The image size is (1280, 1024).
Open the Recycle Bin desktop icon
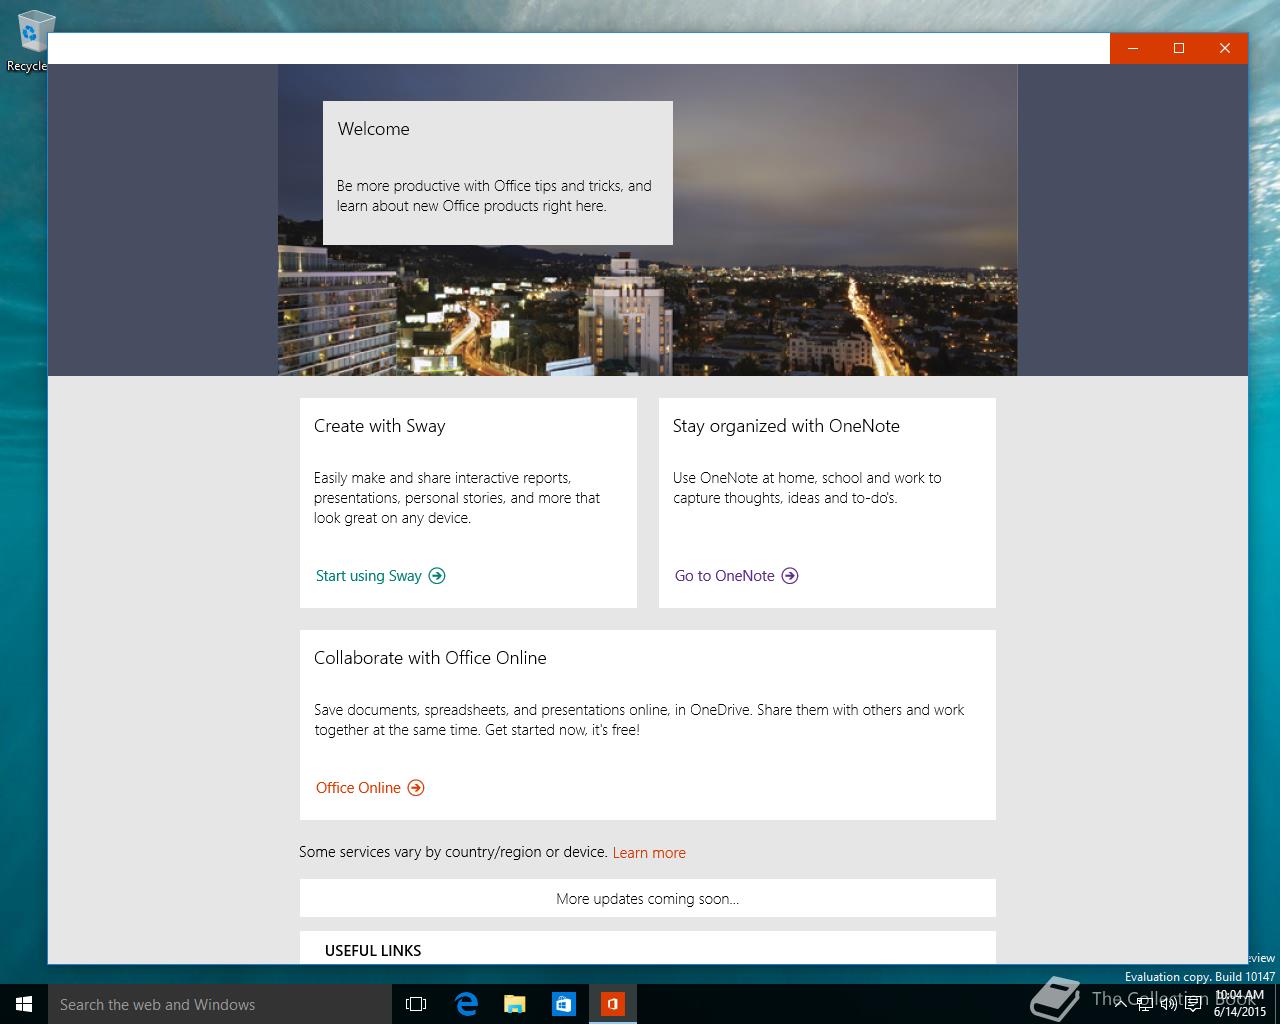click(30, 40)
